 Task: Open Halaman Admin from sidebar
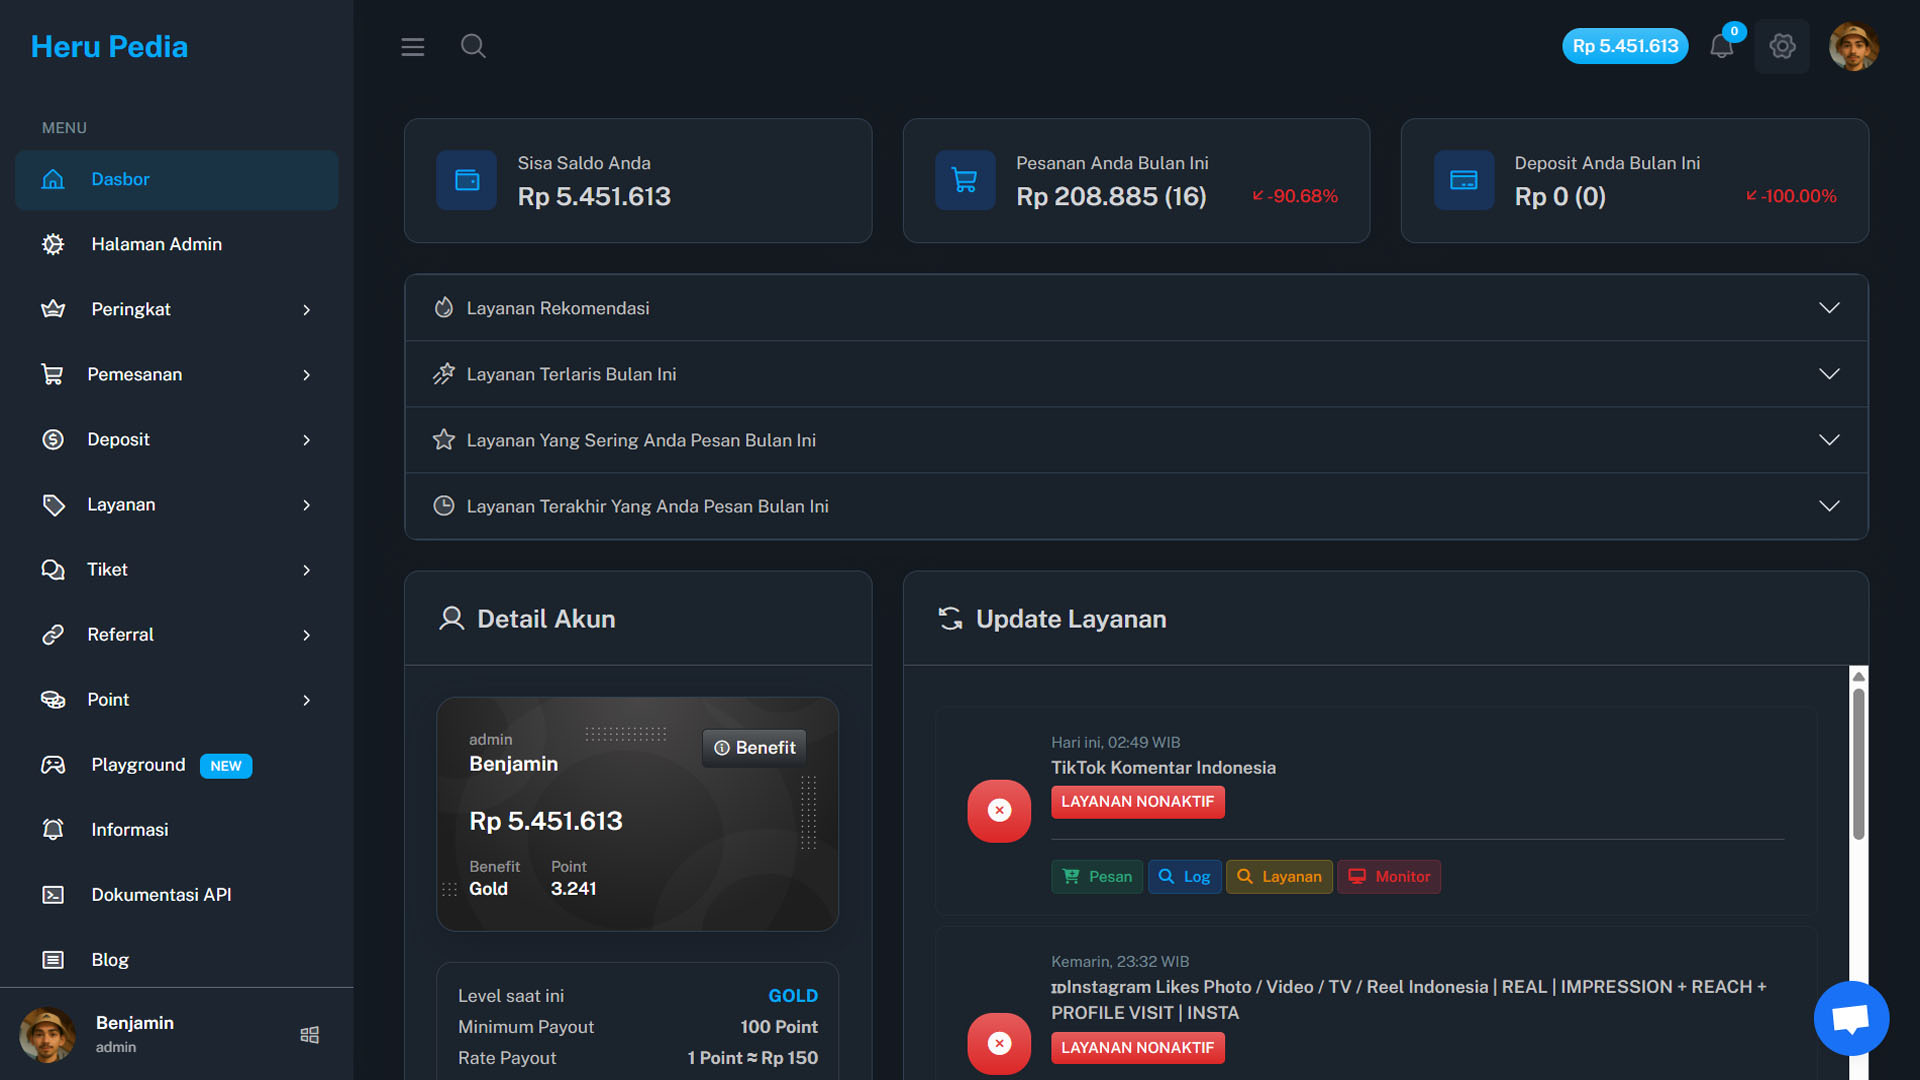(156, 244)
